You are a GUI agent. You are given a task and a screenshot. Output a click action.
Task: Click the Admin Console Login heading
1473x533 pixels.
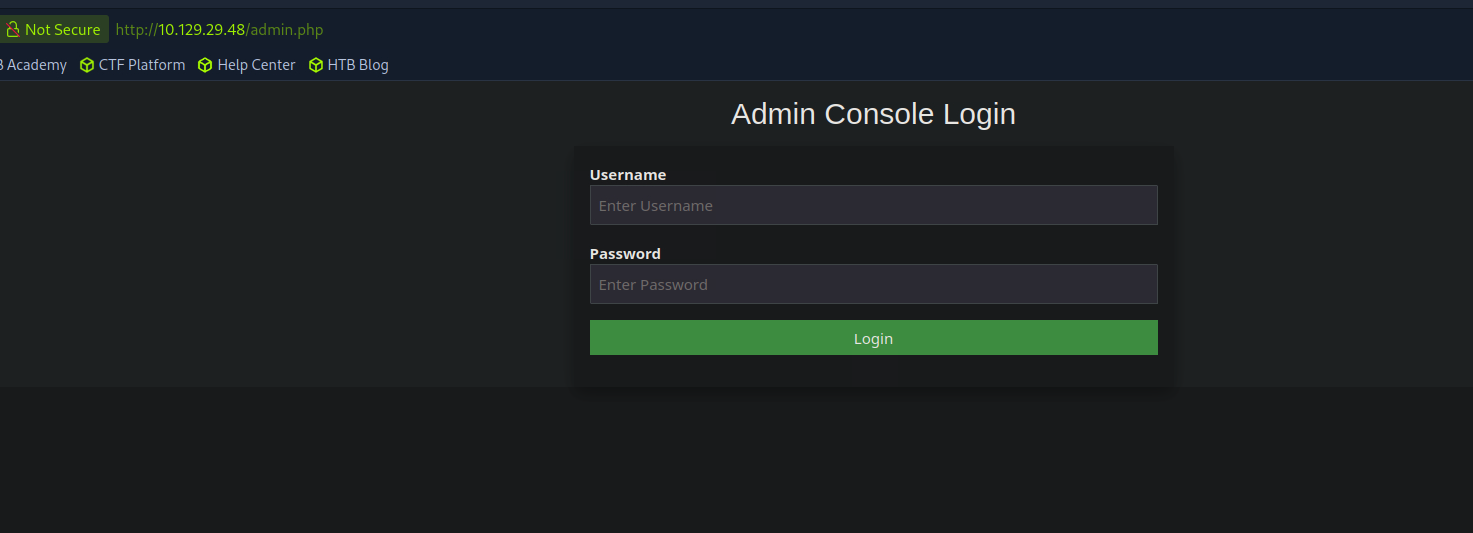coord(873,114)
